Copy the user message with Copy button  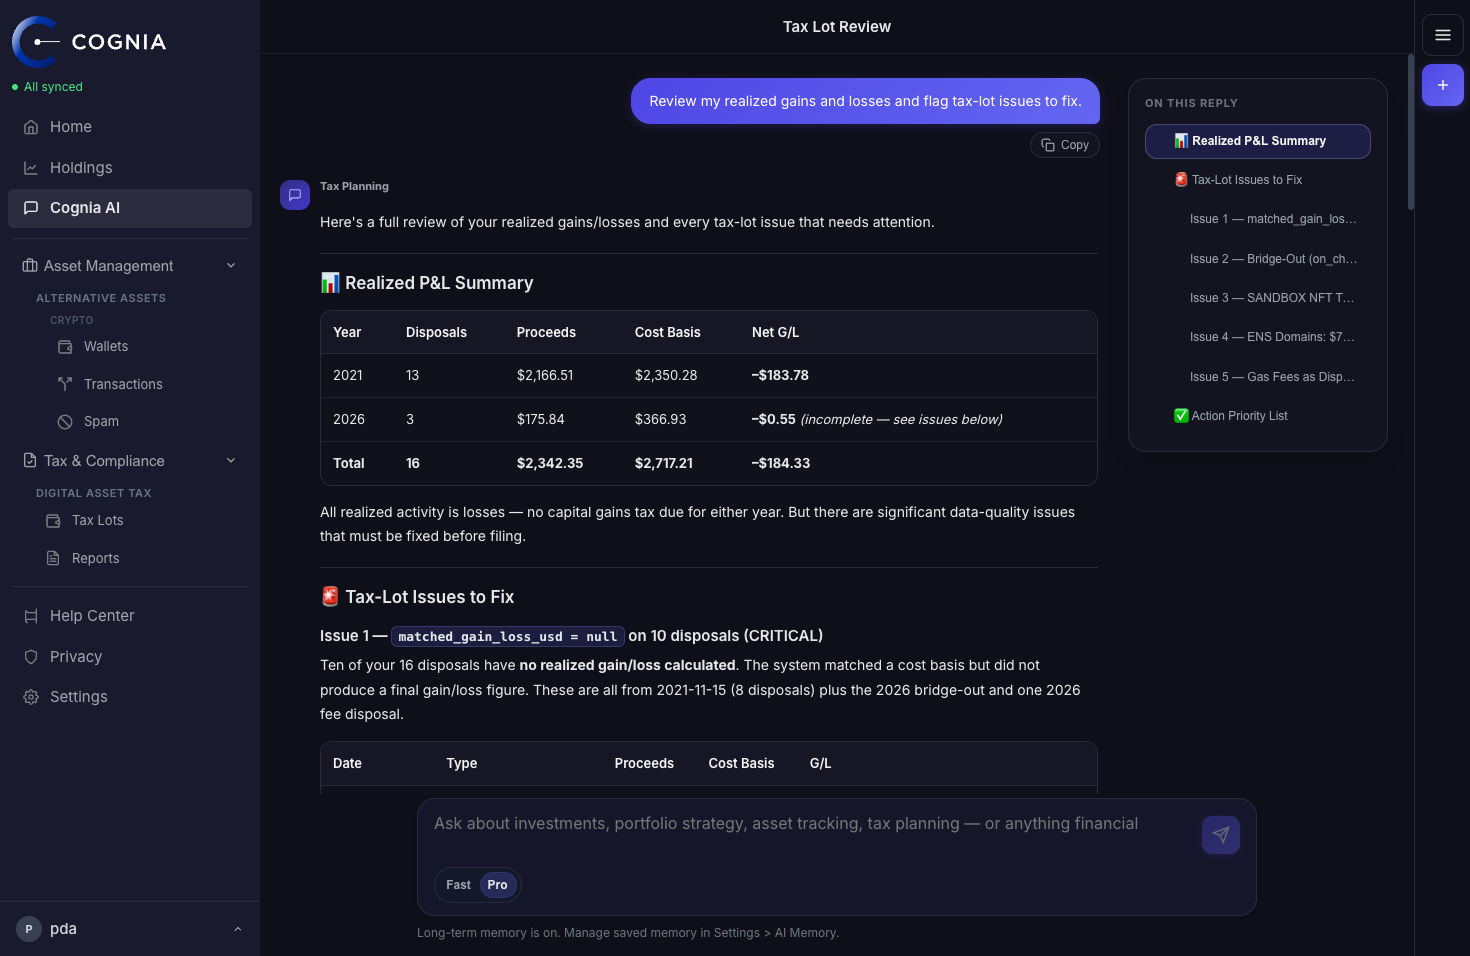[x=1065, y=145]
